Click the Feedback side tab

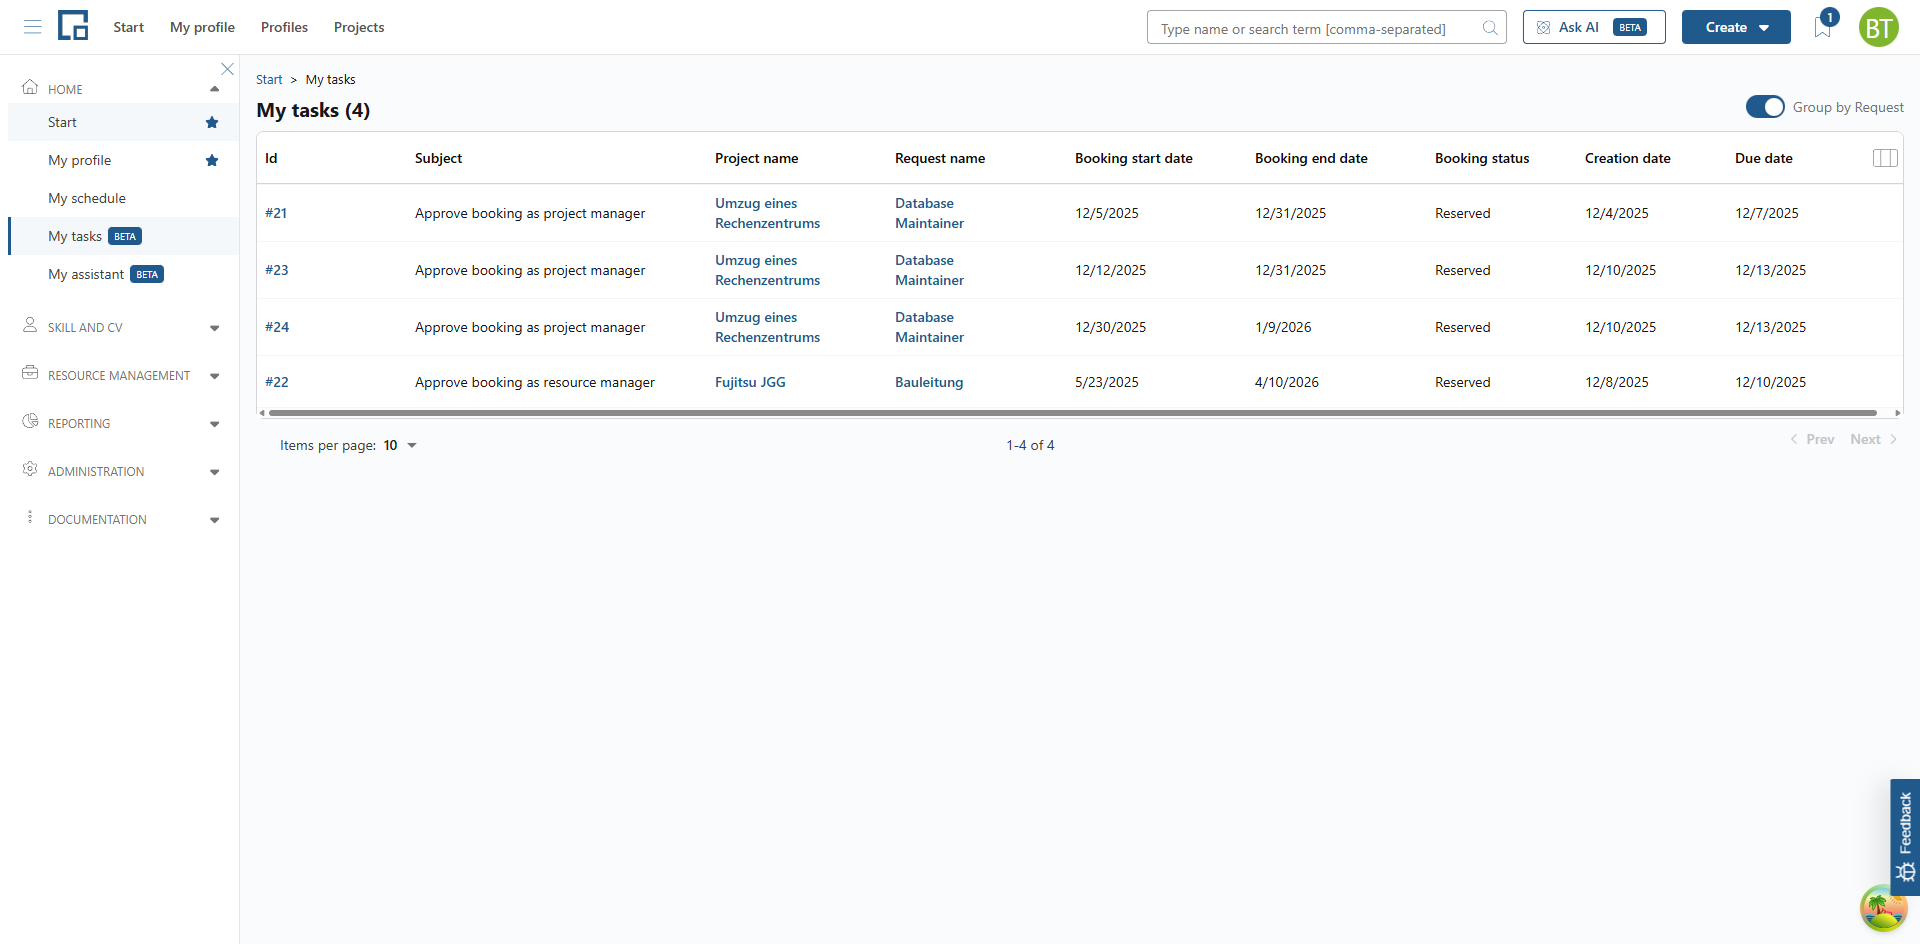click(x=1905, y=837)
